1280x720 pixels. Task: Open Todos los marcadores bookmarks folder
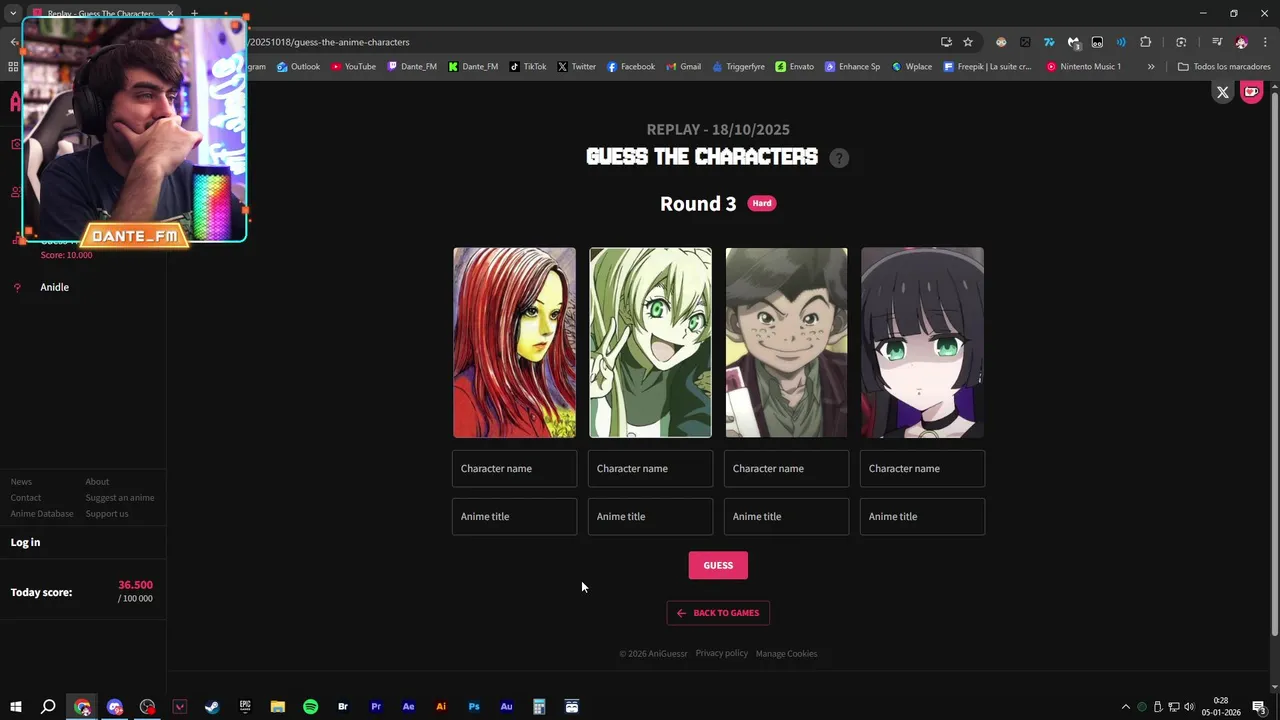[1224, 67]
